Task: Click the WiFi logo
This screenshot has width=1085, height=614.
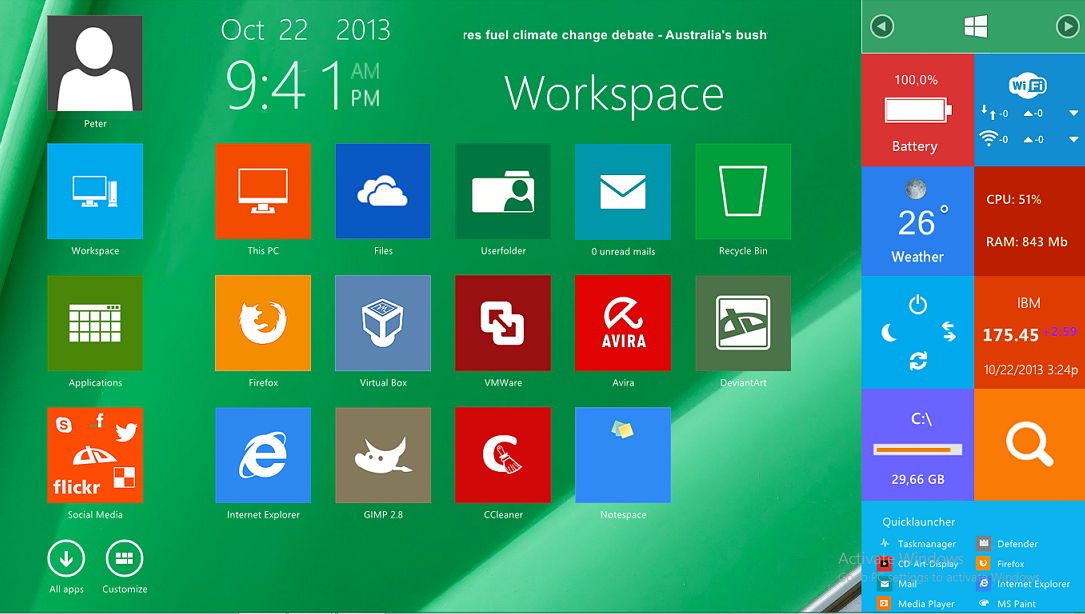Action: tap(1028, 85)
